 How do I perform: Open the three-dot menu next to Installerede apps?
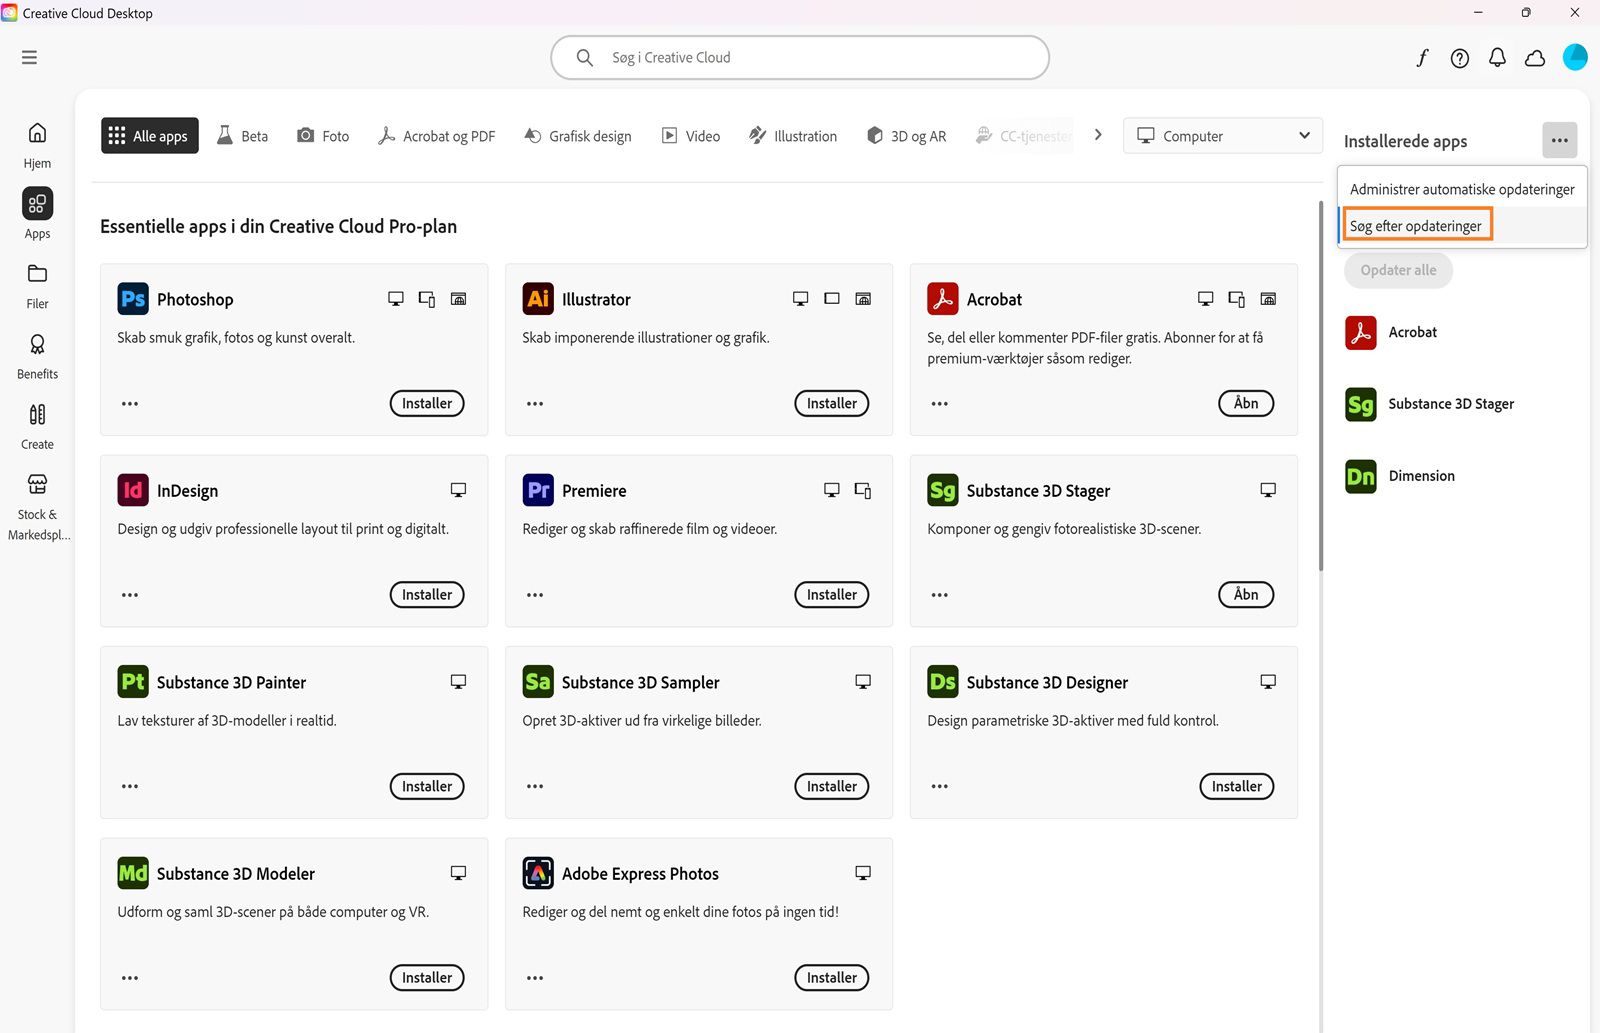click(x=1559, y=140)
